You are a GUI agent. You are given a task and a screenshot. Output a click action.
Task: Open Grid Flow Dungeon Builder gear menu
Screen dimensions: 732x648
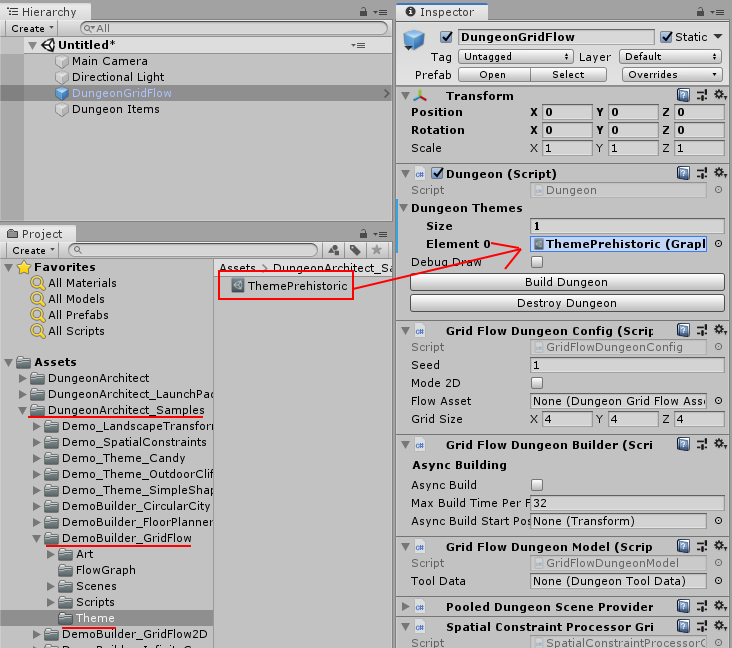click(719, 444)
